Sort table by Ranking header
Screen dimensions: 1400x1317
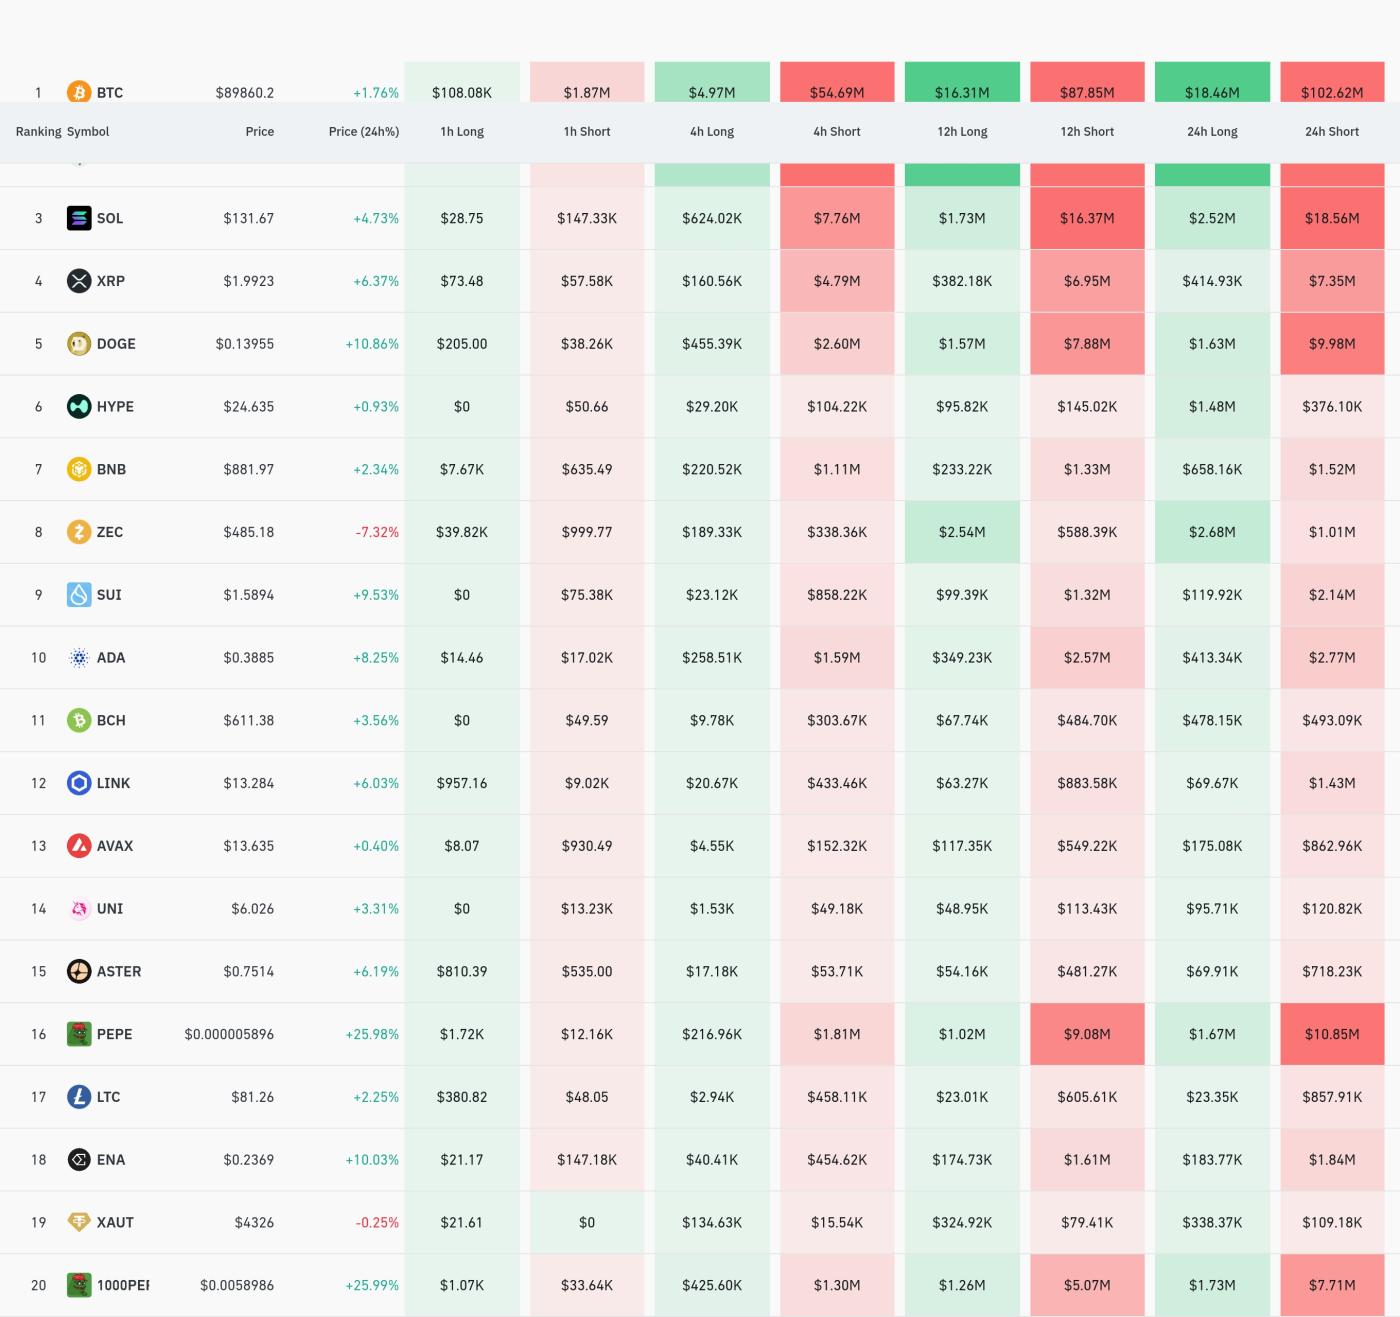point(38,132)
